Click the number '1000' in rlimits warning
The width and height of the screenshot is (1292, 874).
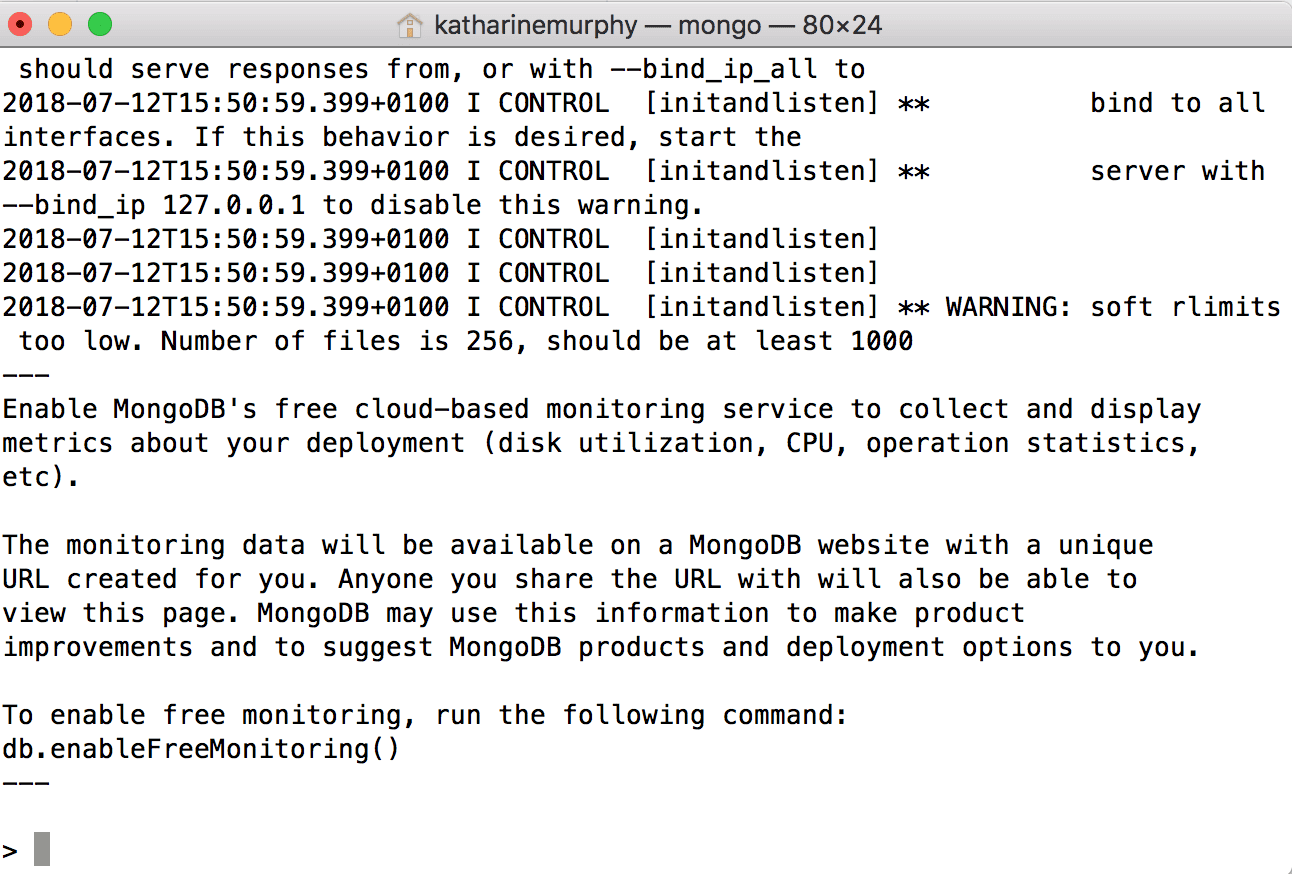pos(881,341)
